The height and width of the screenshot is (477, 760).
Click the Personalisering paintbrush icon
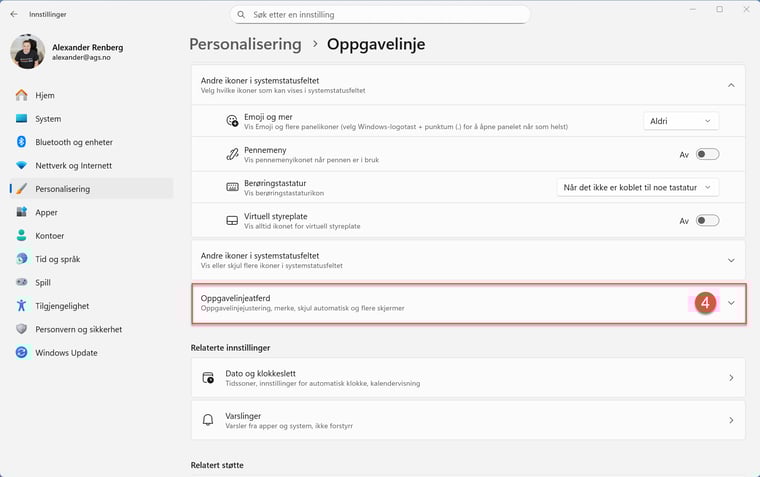[21, 189]
